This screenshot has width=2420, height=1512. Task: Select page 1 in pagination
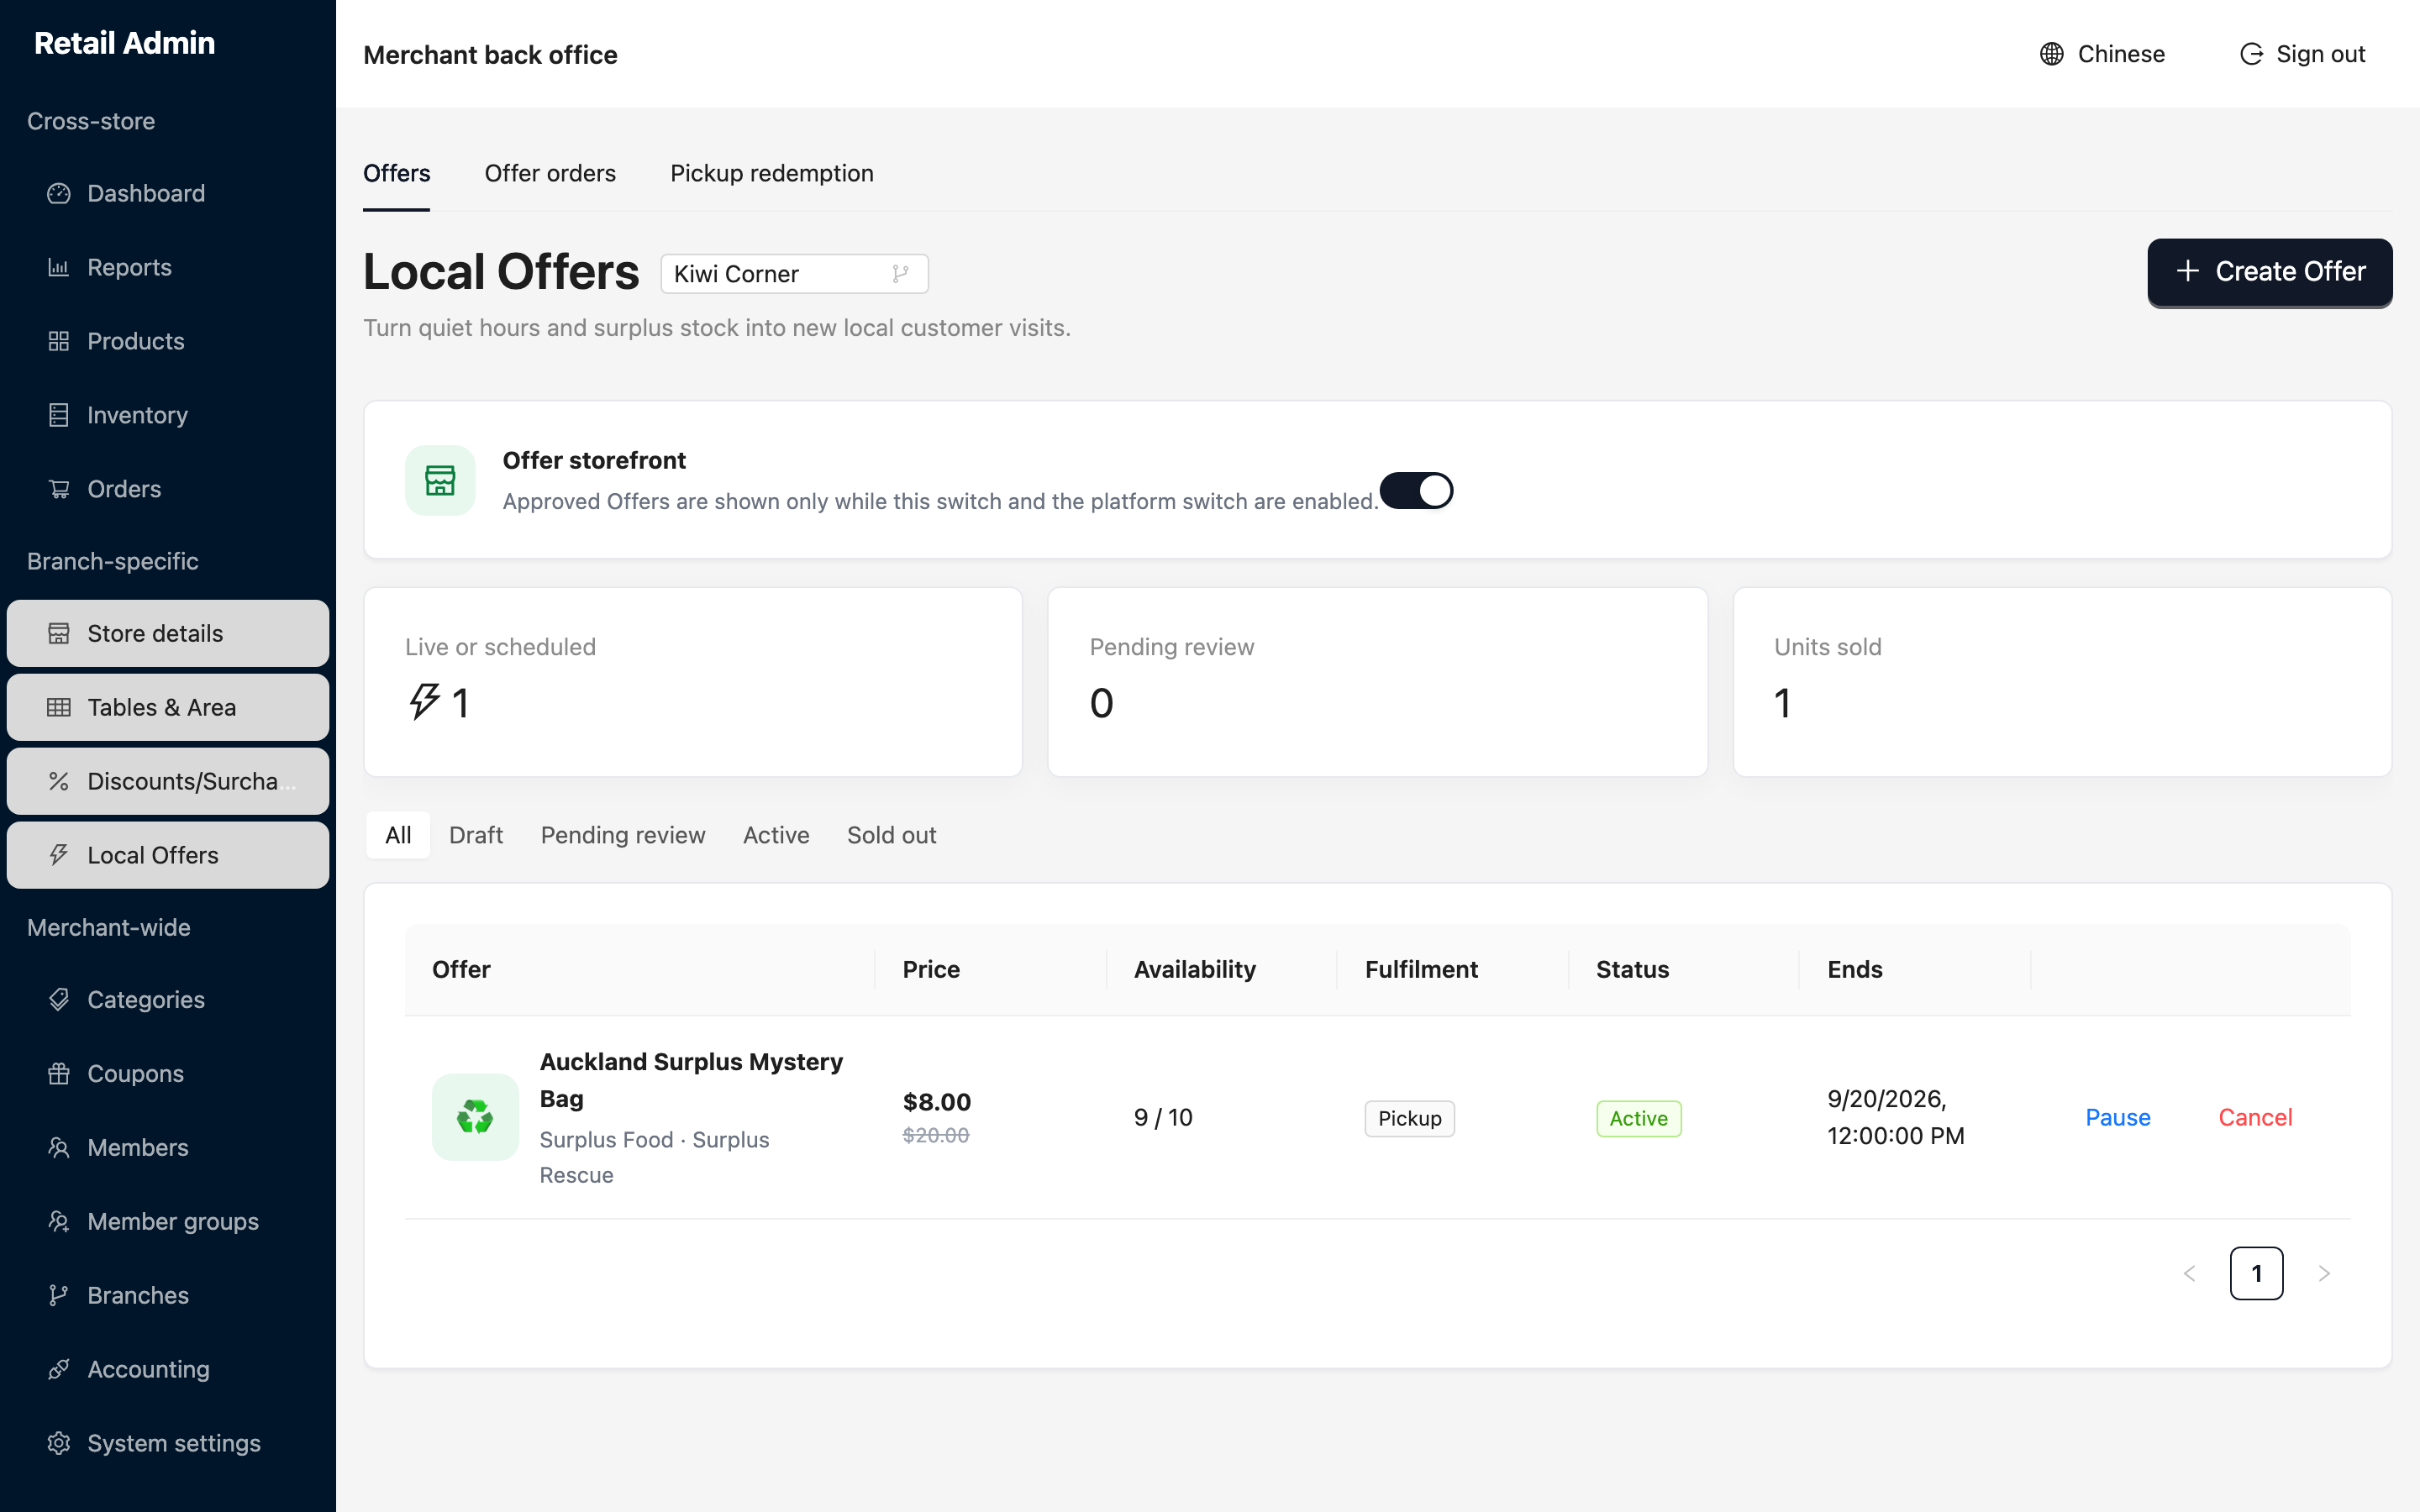click(2256, 1273)
